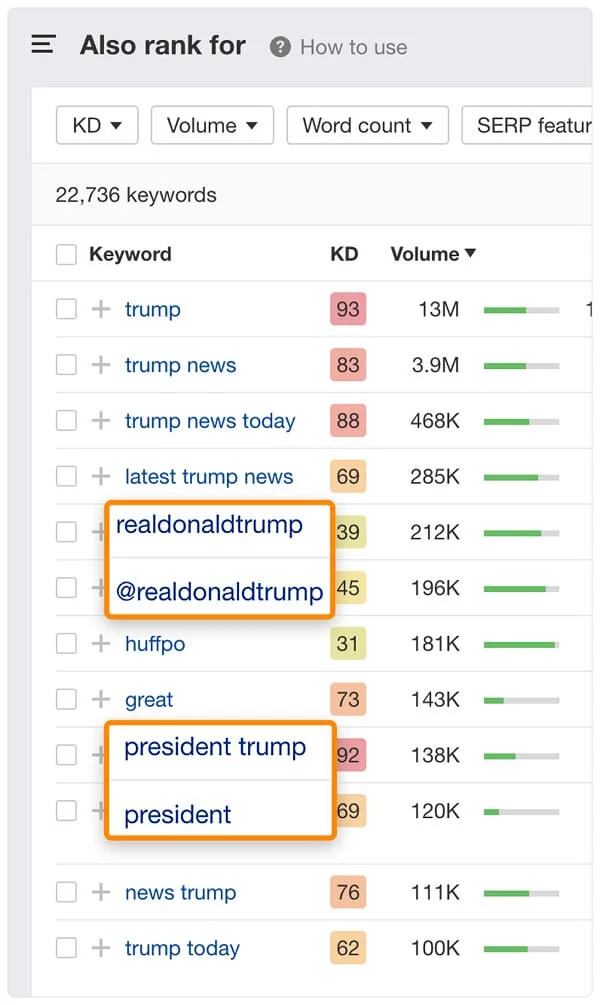The height and width of the screenshot is (1005, 600).
Task: Add great keyword using plus icon
Action: pos(101,700)
